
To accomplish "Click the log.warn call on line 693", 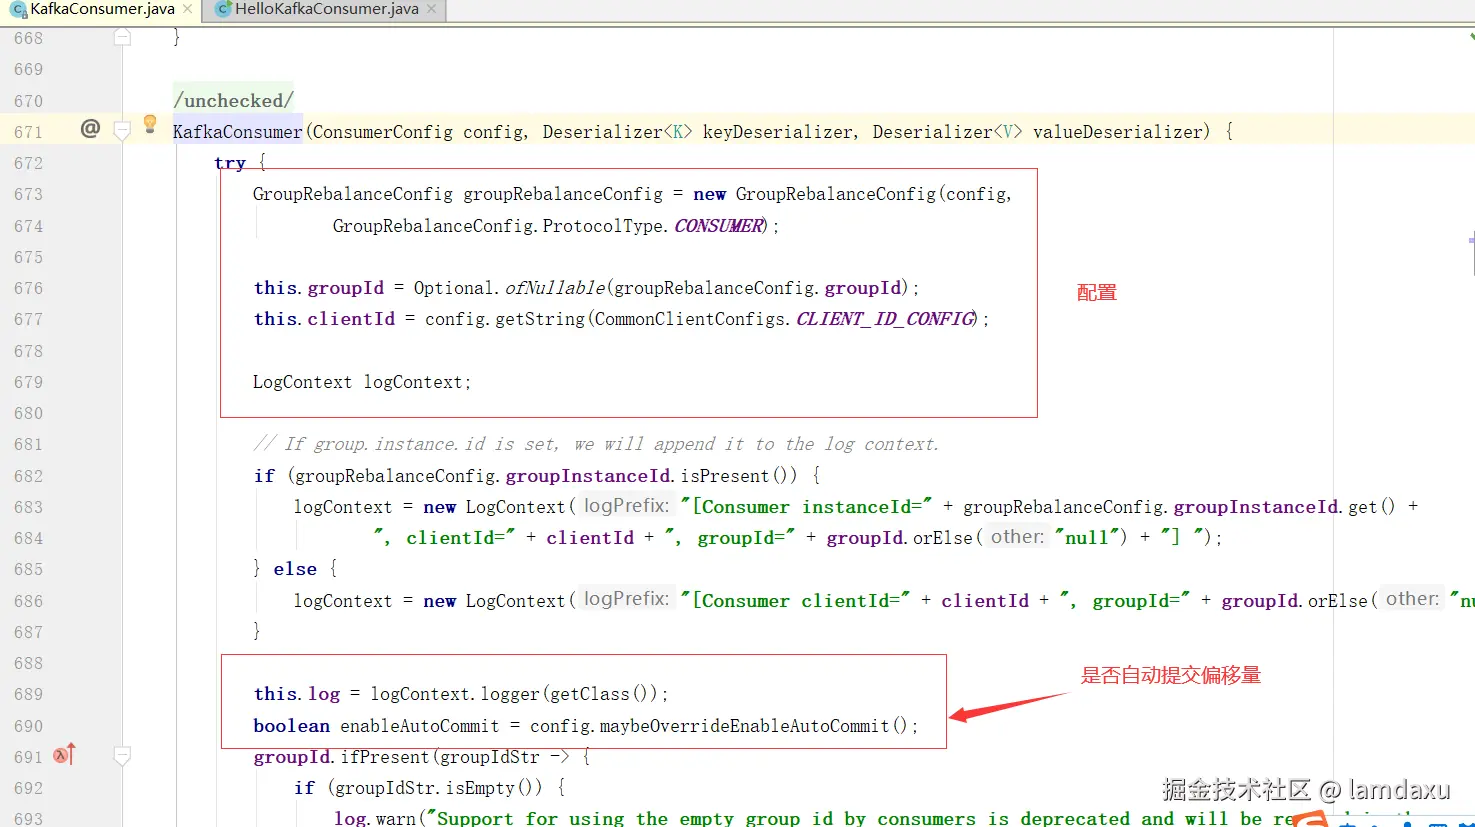I will click(374, 818).
